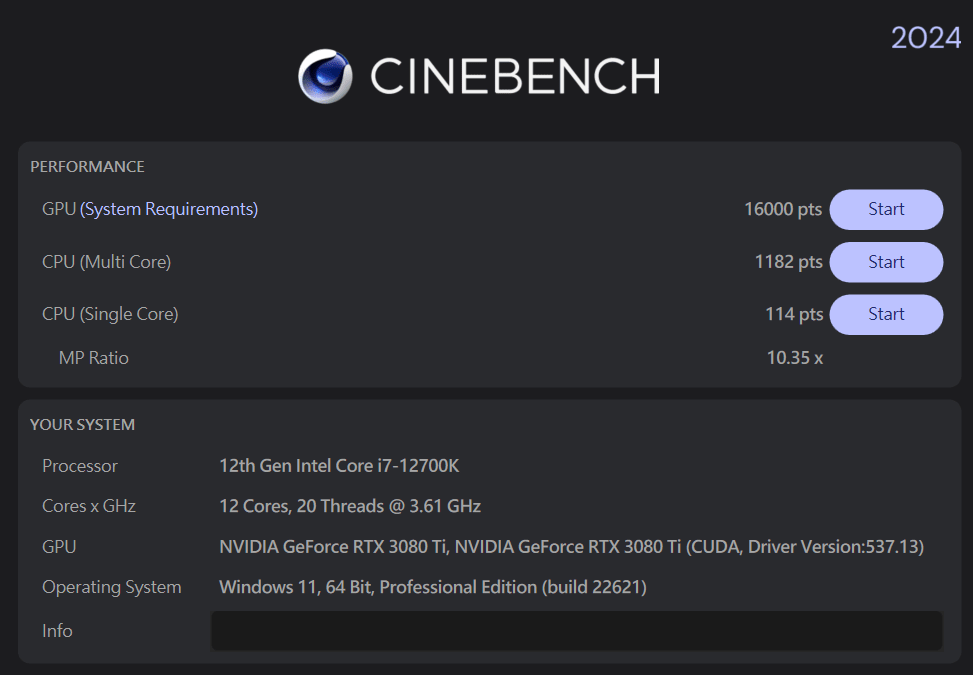This screenshot has height=675, width=973.
Task: Click the Cinebench logo icon
Action: [x=323, y=76]
